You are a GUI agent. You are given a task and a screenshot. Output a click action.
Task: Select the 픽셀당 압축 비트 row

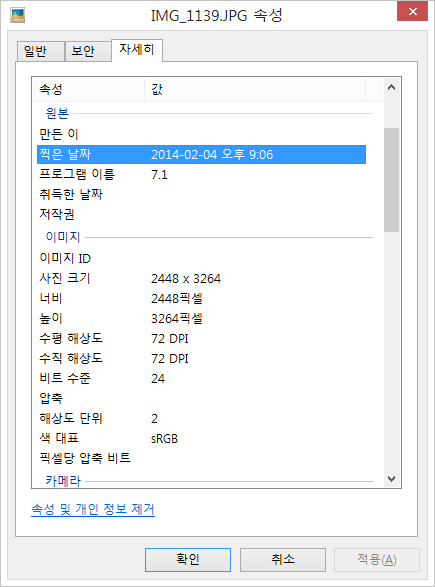tap(201, 458)
